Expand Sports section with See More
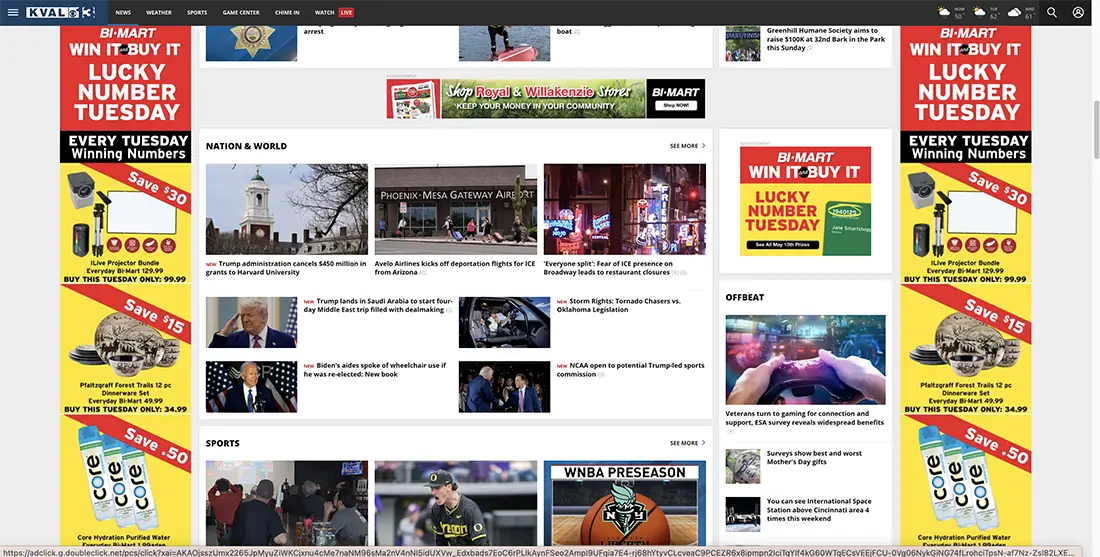The image size is (1100, 557). 688,443
